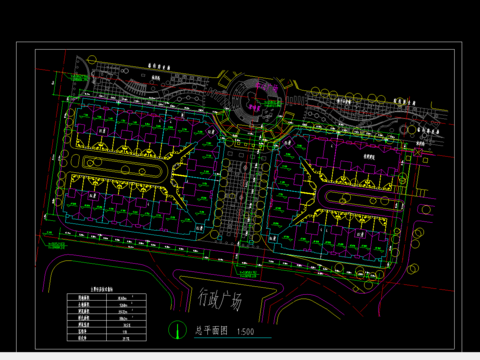Click the double tree circles at the lower right

click(x=413, y=269)
